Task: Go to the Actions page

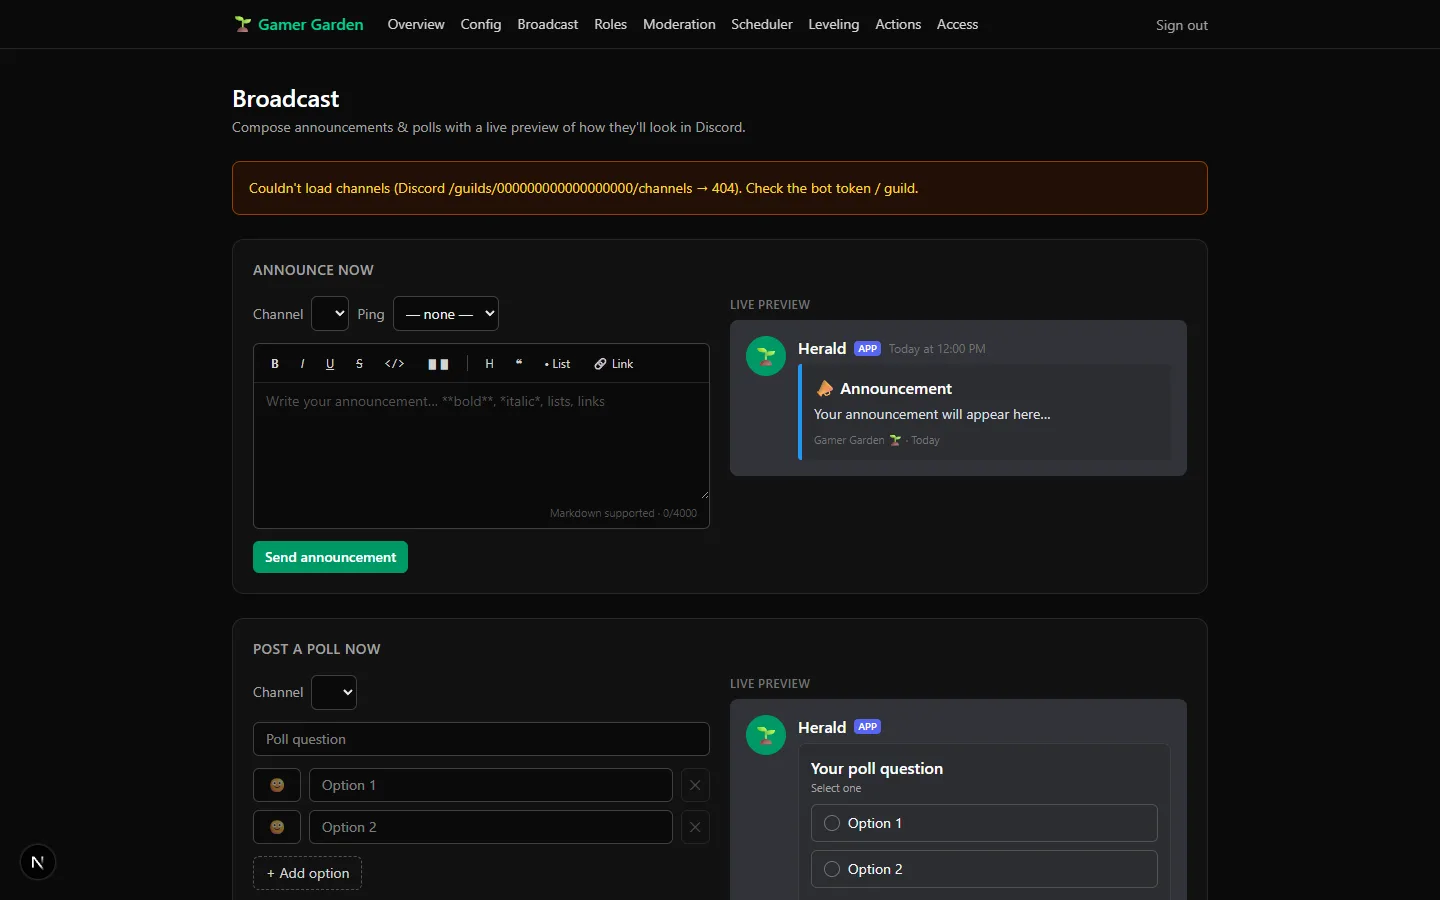Action: pyautogui.click(x=898, y=24)
